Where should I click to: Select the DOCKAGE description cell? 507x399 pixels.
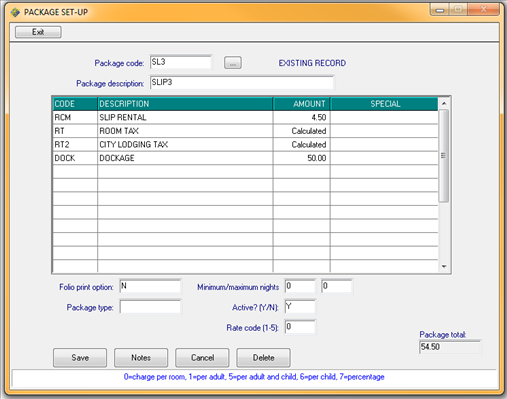[185, 158]
